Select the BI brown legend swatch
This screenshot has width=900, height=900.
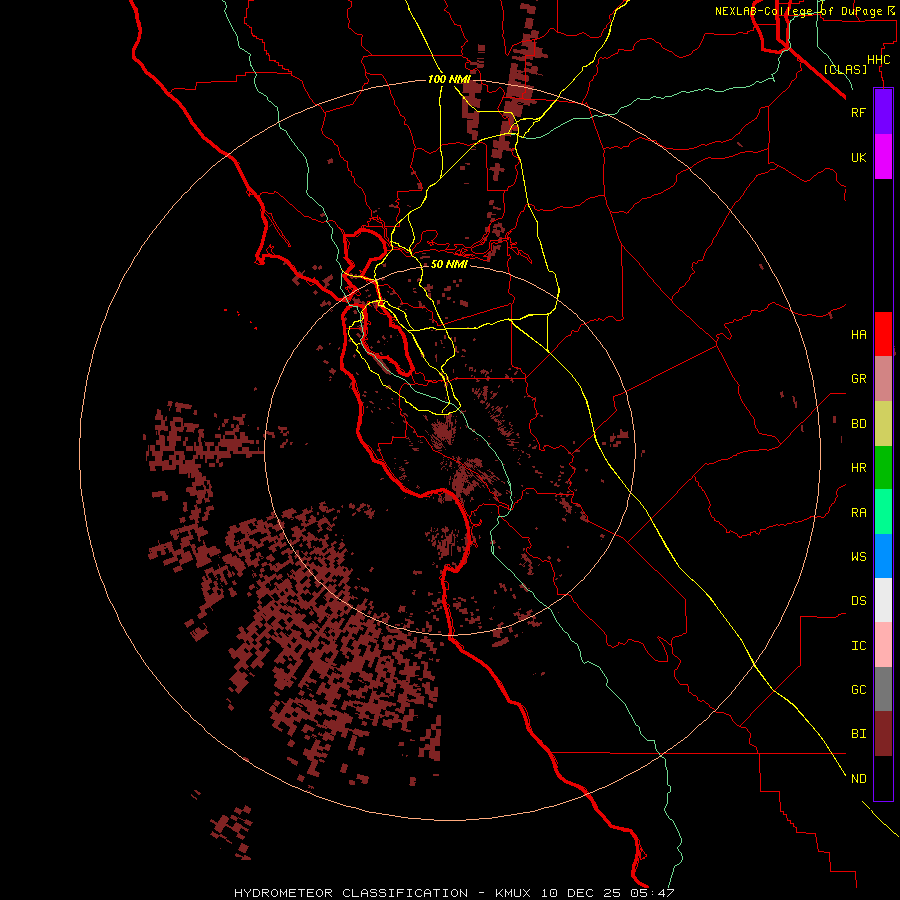pos(883,734)
